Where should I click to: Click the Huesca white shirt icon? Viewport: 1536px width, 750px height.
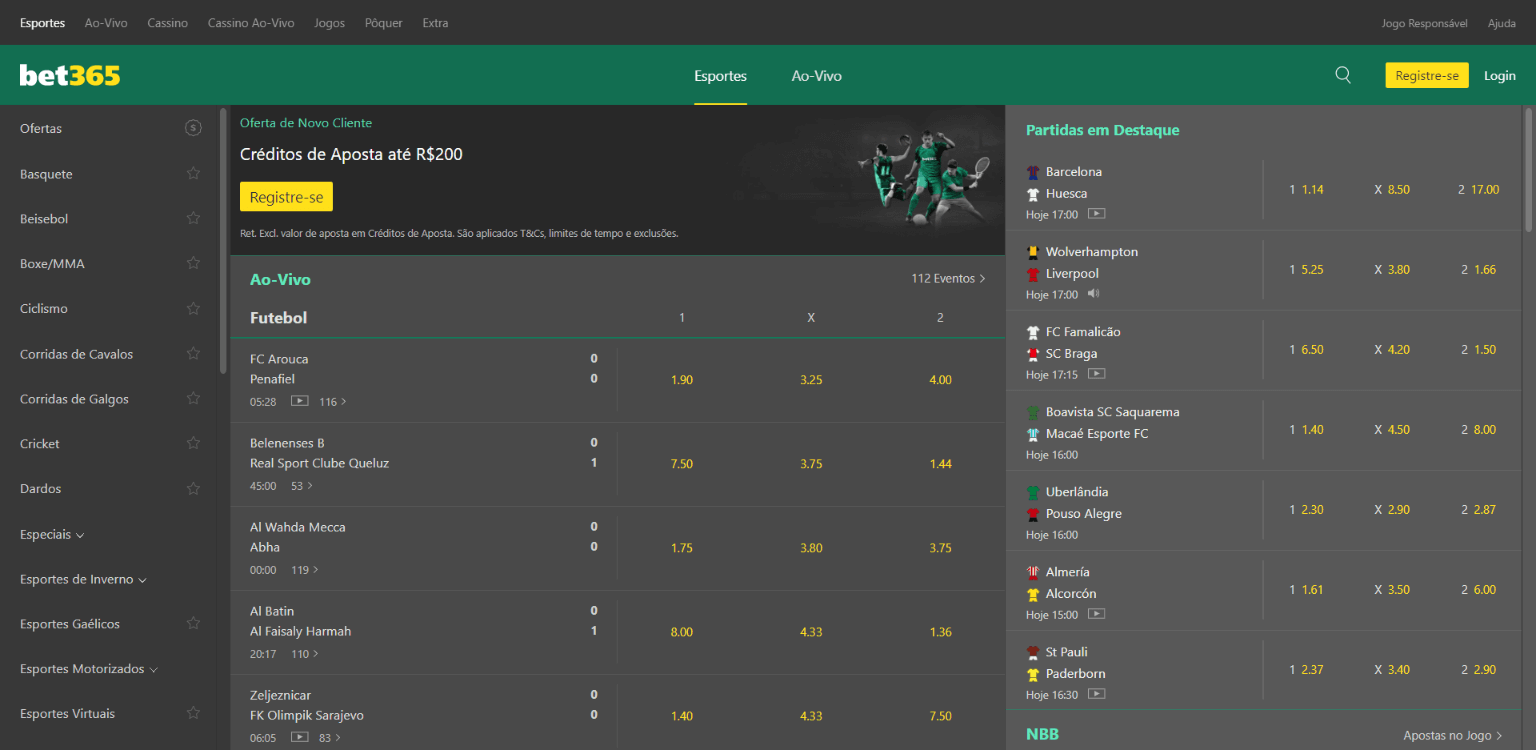1033,194
